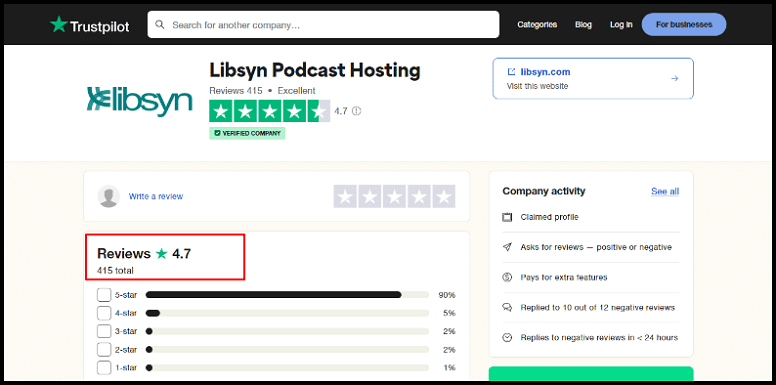Click the Claimed profile text
Screen dimensions: 776x385
(x=549, y=217)
